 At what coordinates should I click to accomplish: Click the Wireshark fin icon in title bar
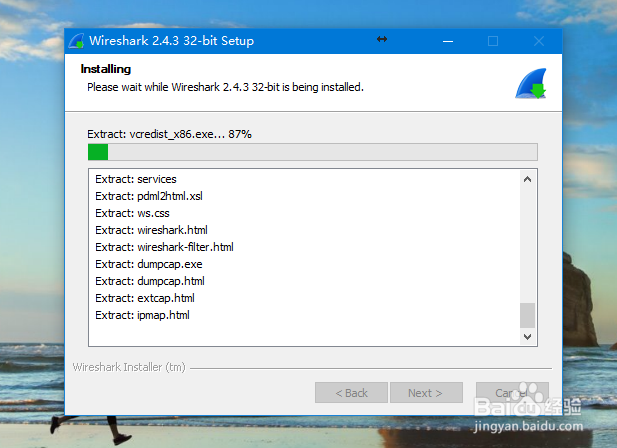[x=76, y=41]
